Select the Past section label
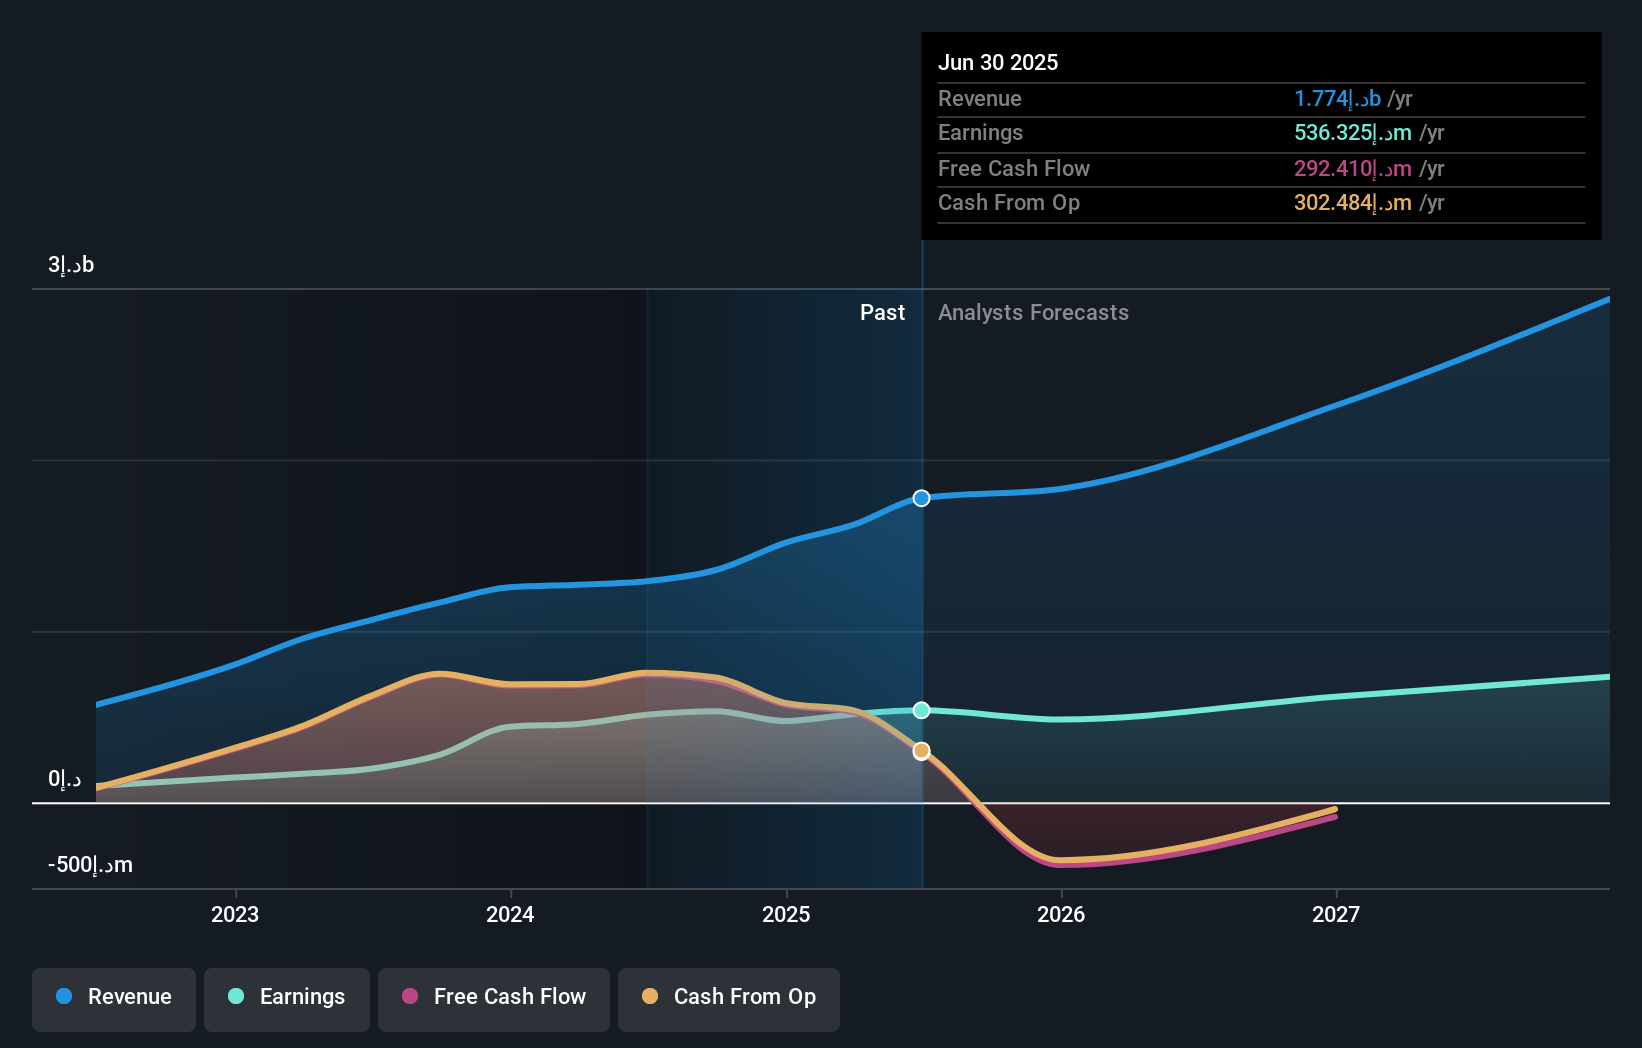The height and width of the screenshot is (1048, 1642). (x=882, y=312)
